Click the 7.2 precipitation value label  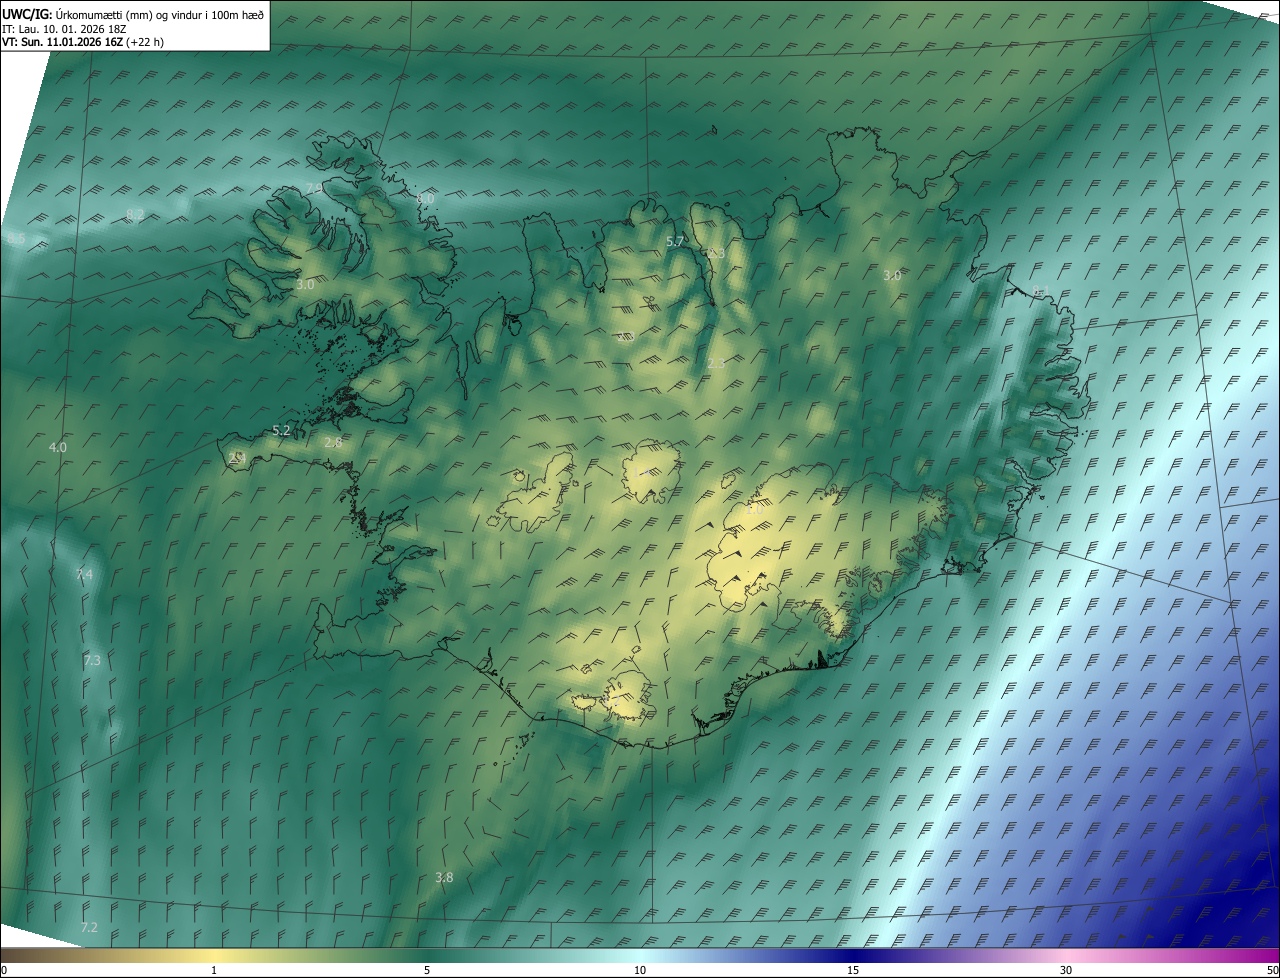click(89, 927)
